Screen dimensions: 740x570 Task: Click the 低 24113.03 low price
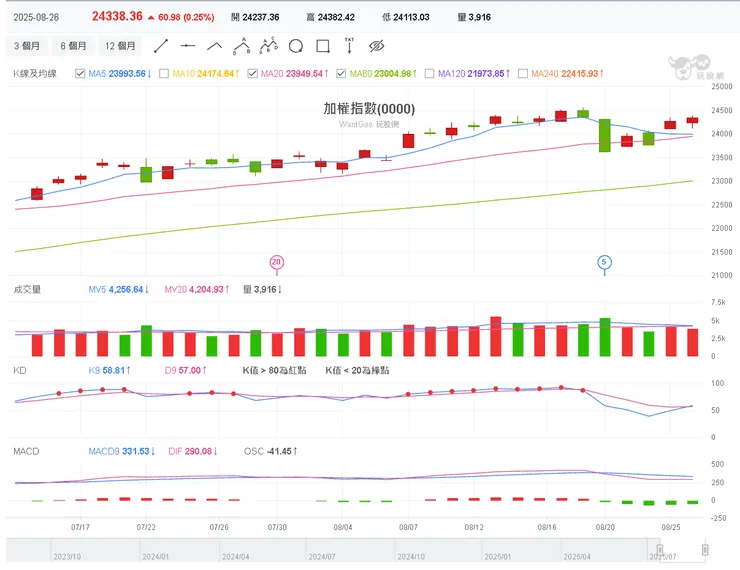pos(406,17)
